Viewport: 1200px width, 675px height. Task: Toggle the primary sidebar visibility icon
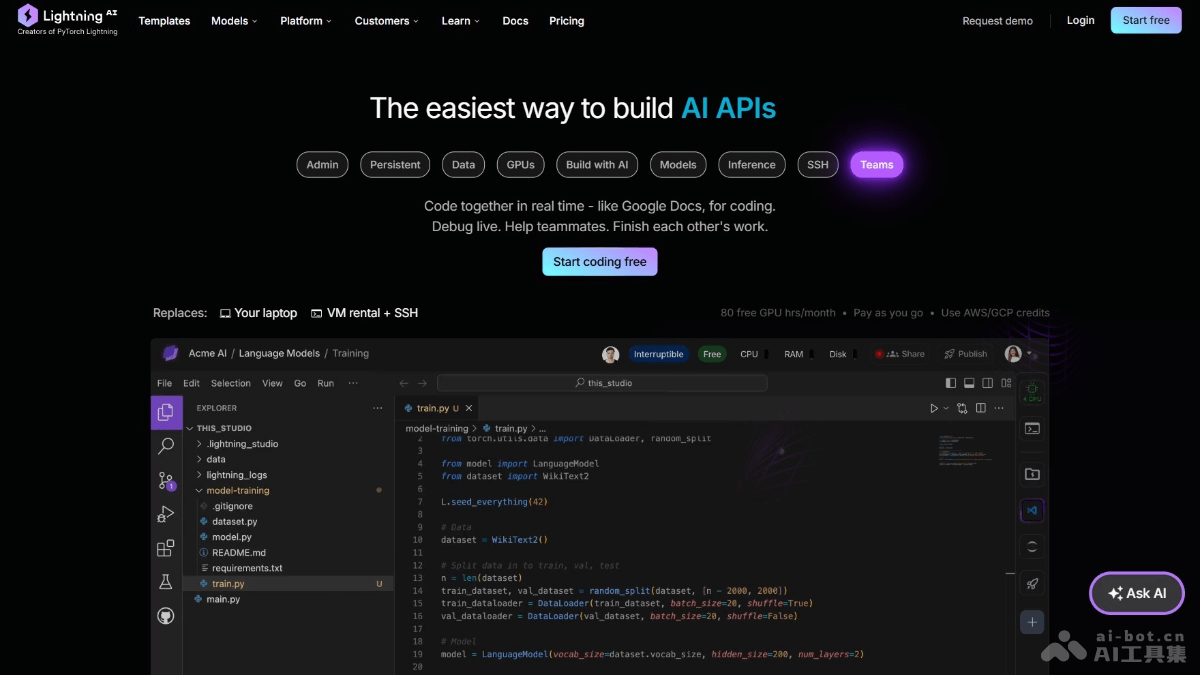950,382
